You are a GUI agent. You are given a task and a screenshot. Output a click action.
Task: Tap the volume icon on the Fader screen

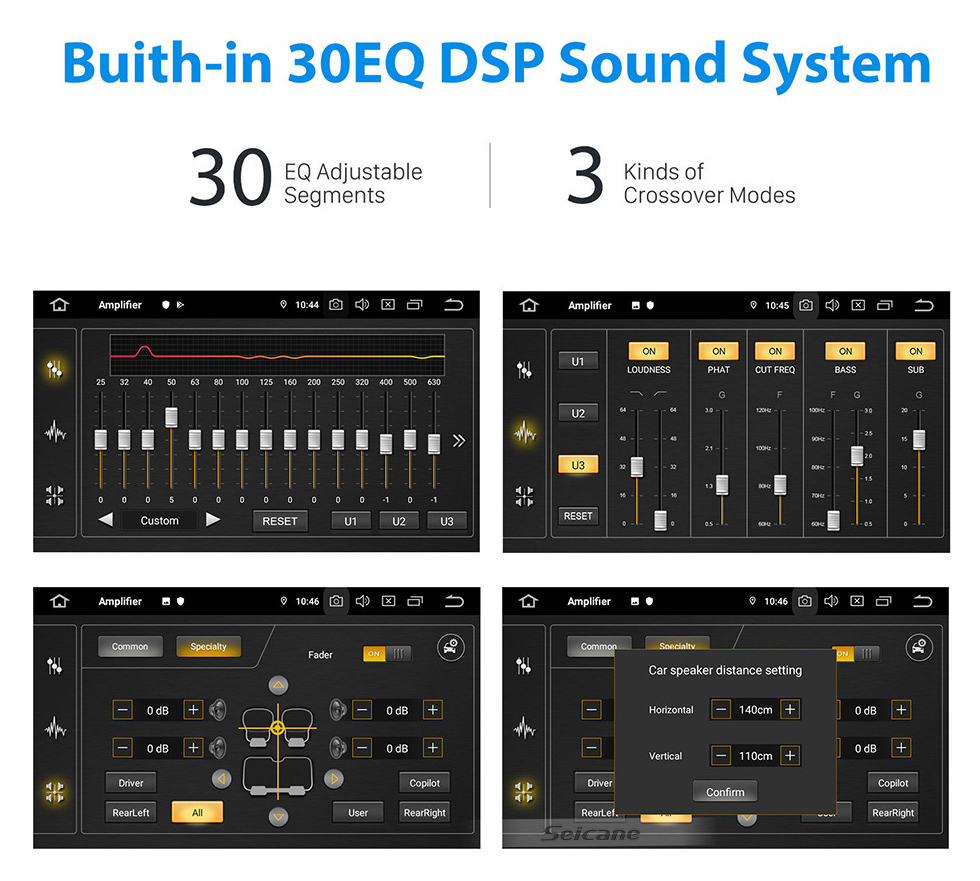click(362, 601)
